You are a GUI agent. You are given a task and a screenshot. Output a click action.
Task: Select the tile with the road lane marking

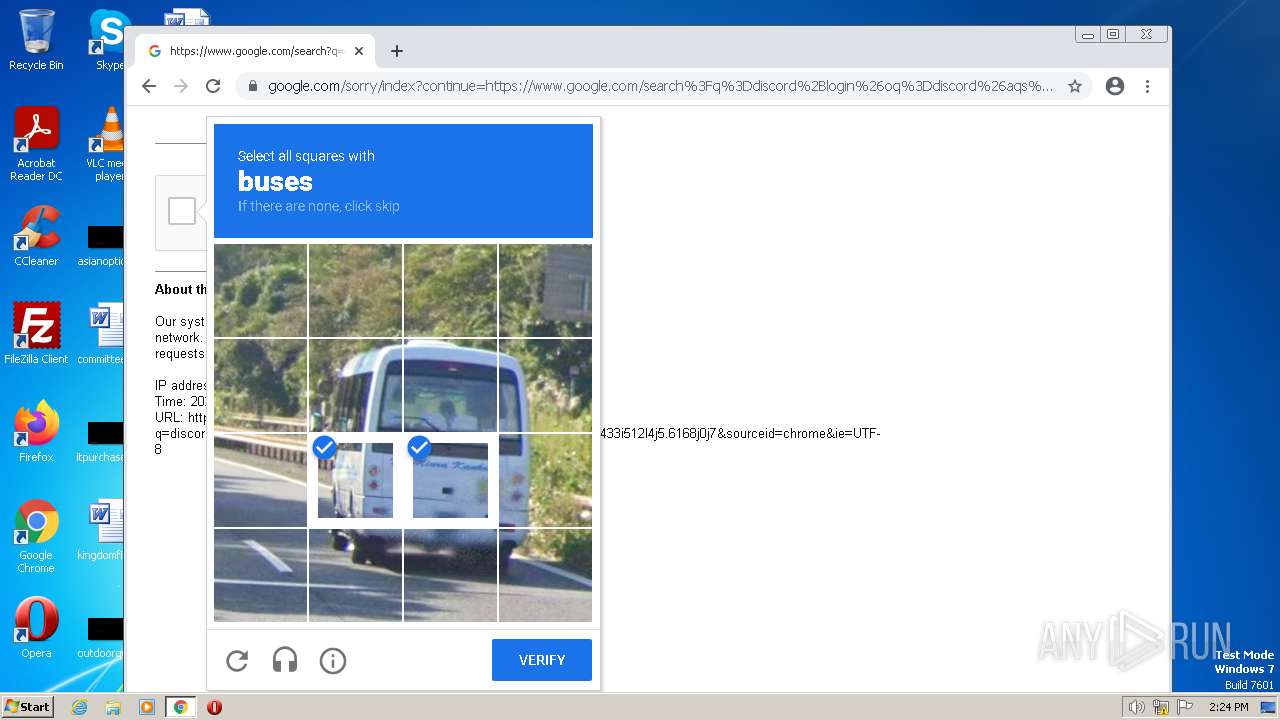(x=260, y=575)
